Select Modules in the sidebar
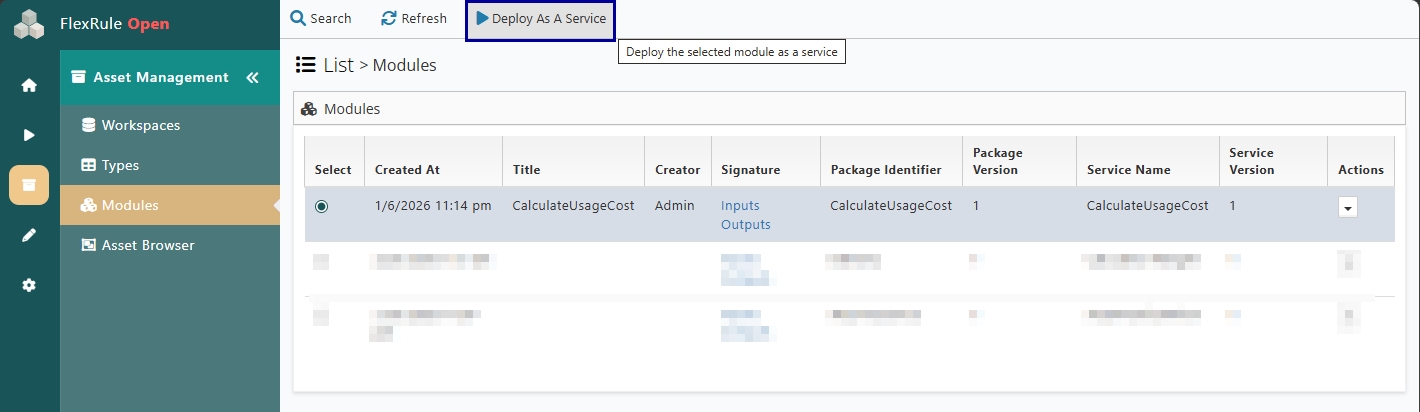Image resolution: width=1420 pixels, height=412 pixels. pyautogui.click(x=169, y=205)
